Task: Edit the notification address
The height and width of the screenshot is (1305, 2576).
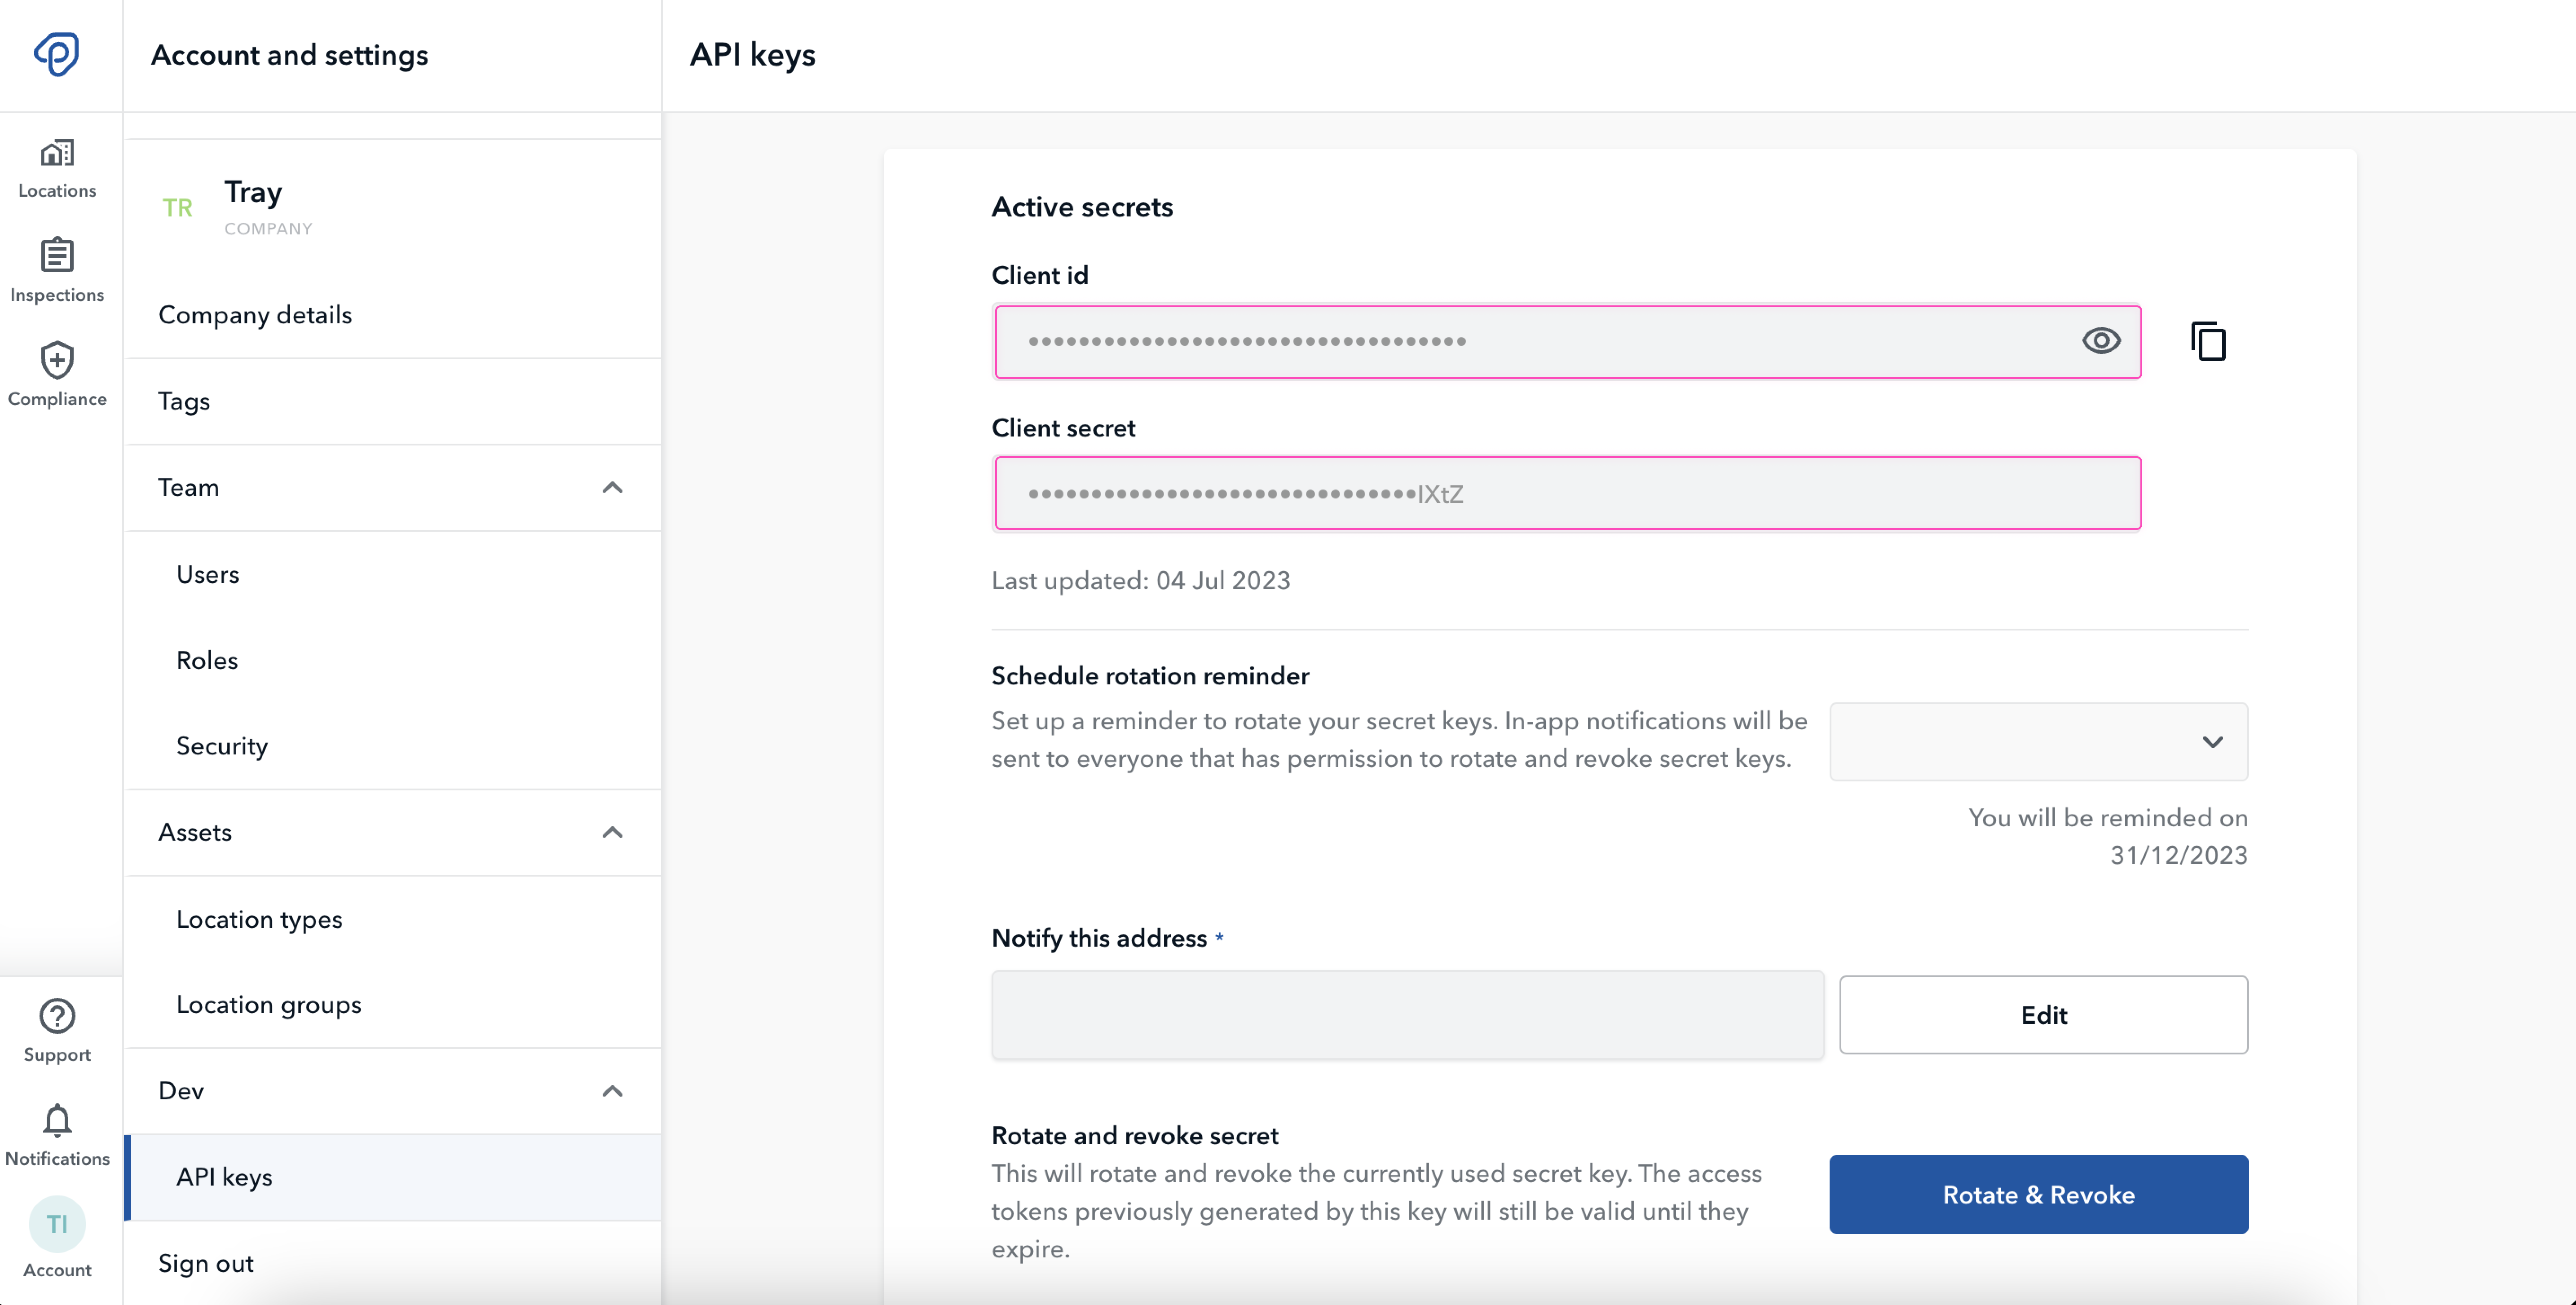Action: [x=2043, y=1014]
